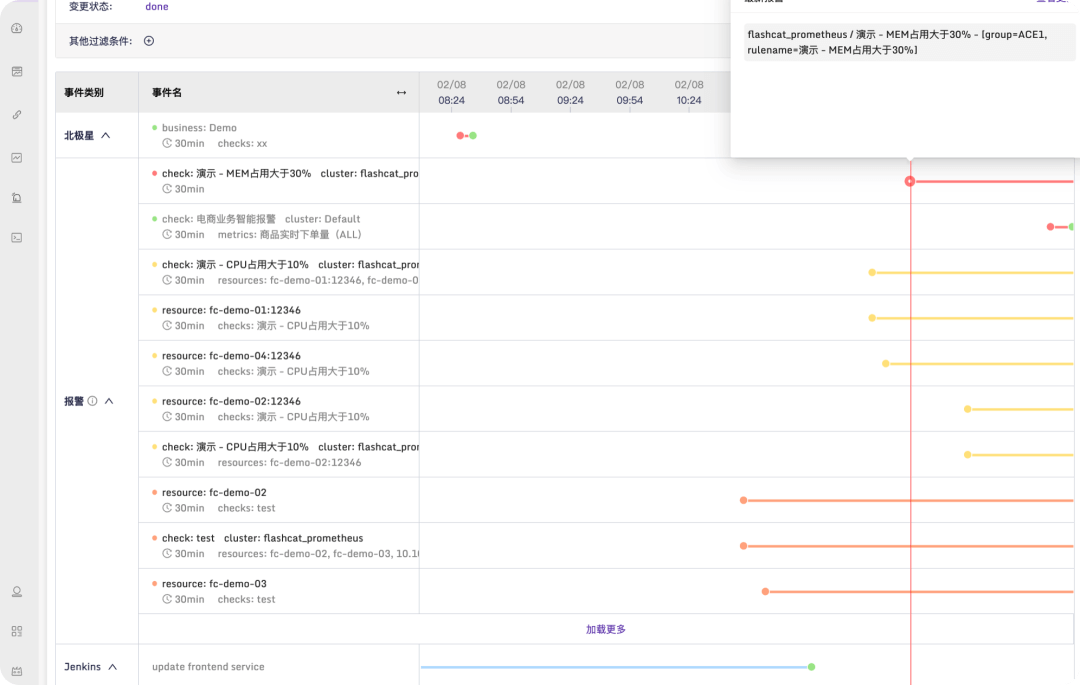Select resource: fc-demo-01:12346 event
This screenshot has width=1080, height=685.
tap(279, 317)
